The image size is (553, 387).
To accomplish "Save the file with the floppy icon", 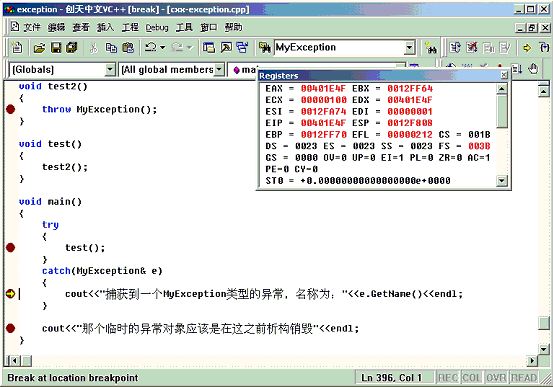I will 56,47.
